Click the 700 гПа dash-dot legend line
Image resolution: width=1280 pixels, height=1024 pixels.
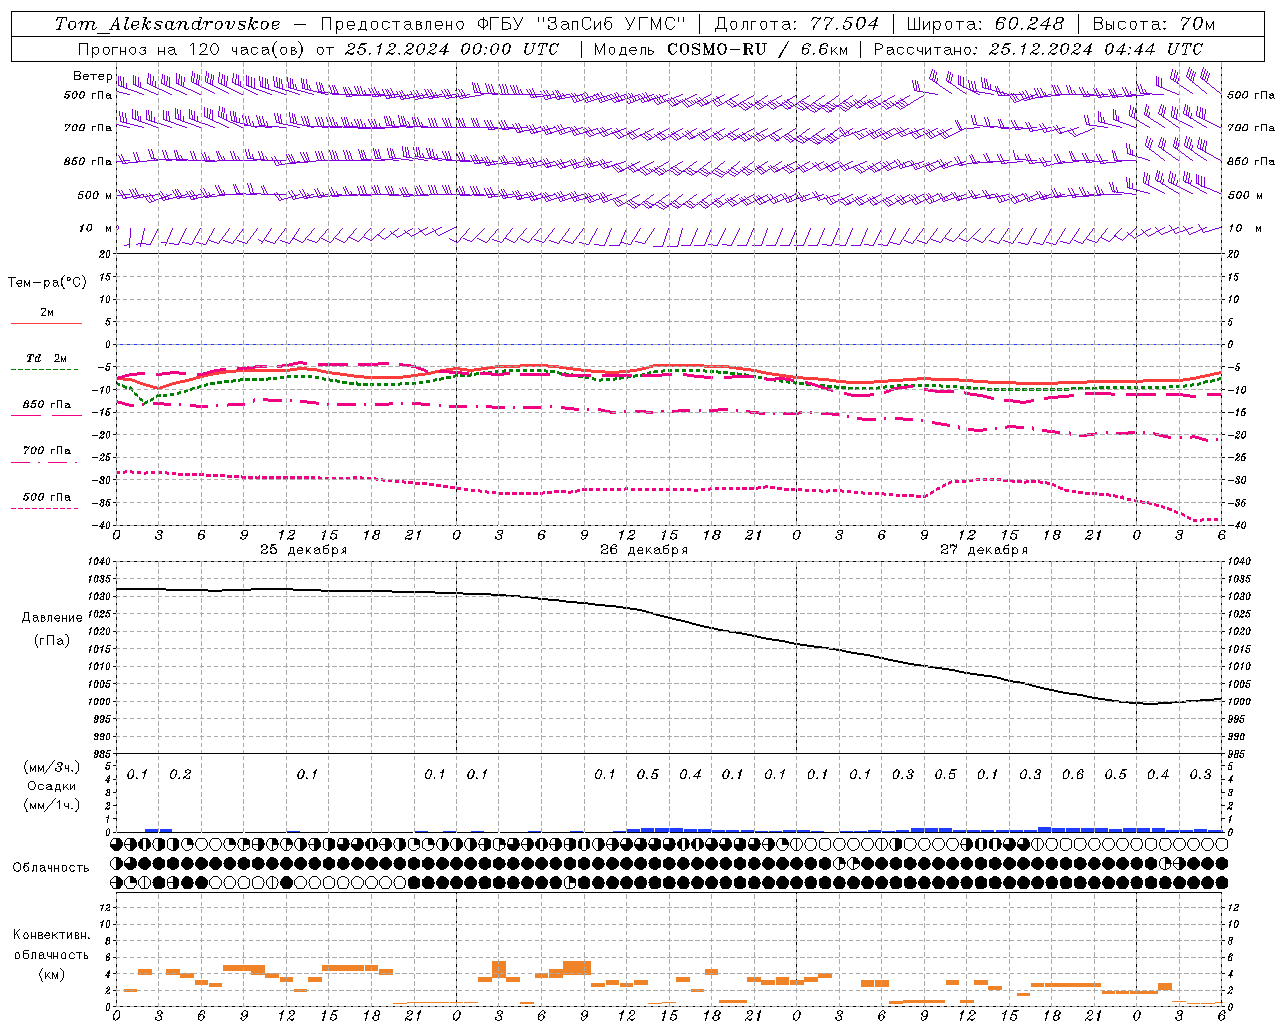click(44, 462)
